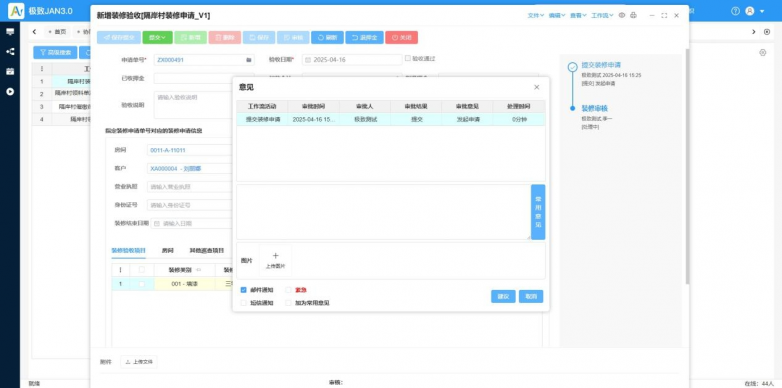Open the 工作流 menu
This screenshot has height=388, width=782.
602,15
